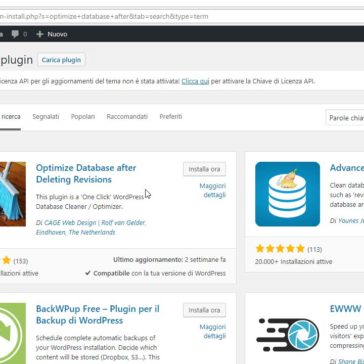
Task: Click the Carica plugin button
Action: [61, 60]
